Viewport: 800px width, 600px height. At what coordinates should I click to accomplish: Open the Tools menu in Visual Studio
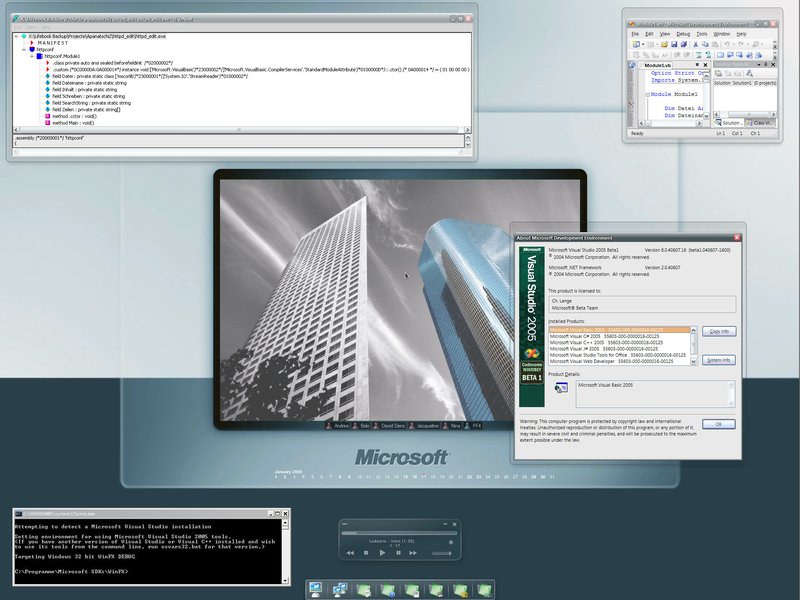coord(702,34)
